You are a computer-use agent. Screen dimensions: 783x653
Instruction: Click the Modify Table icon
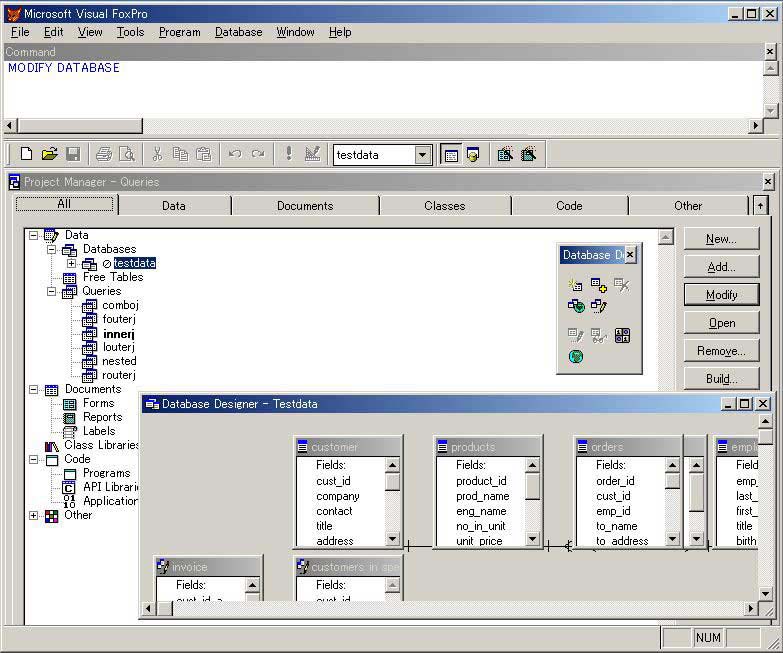[x=575, y=335]
